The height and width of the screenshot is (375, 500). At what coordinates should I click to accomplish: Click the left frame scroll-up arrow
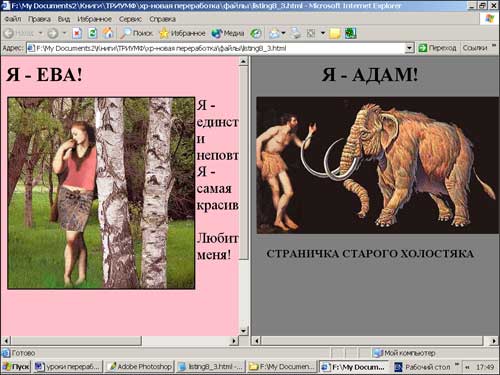244,61
